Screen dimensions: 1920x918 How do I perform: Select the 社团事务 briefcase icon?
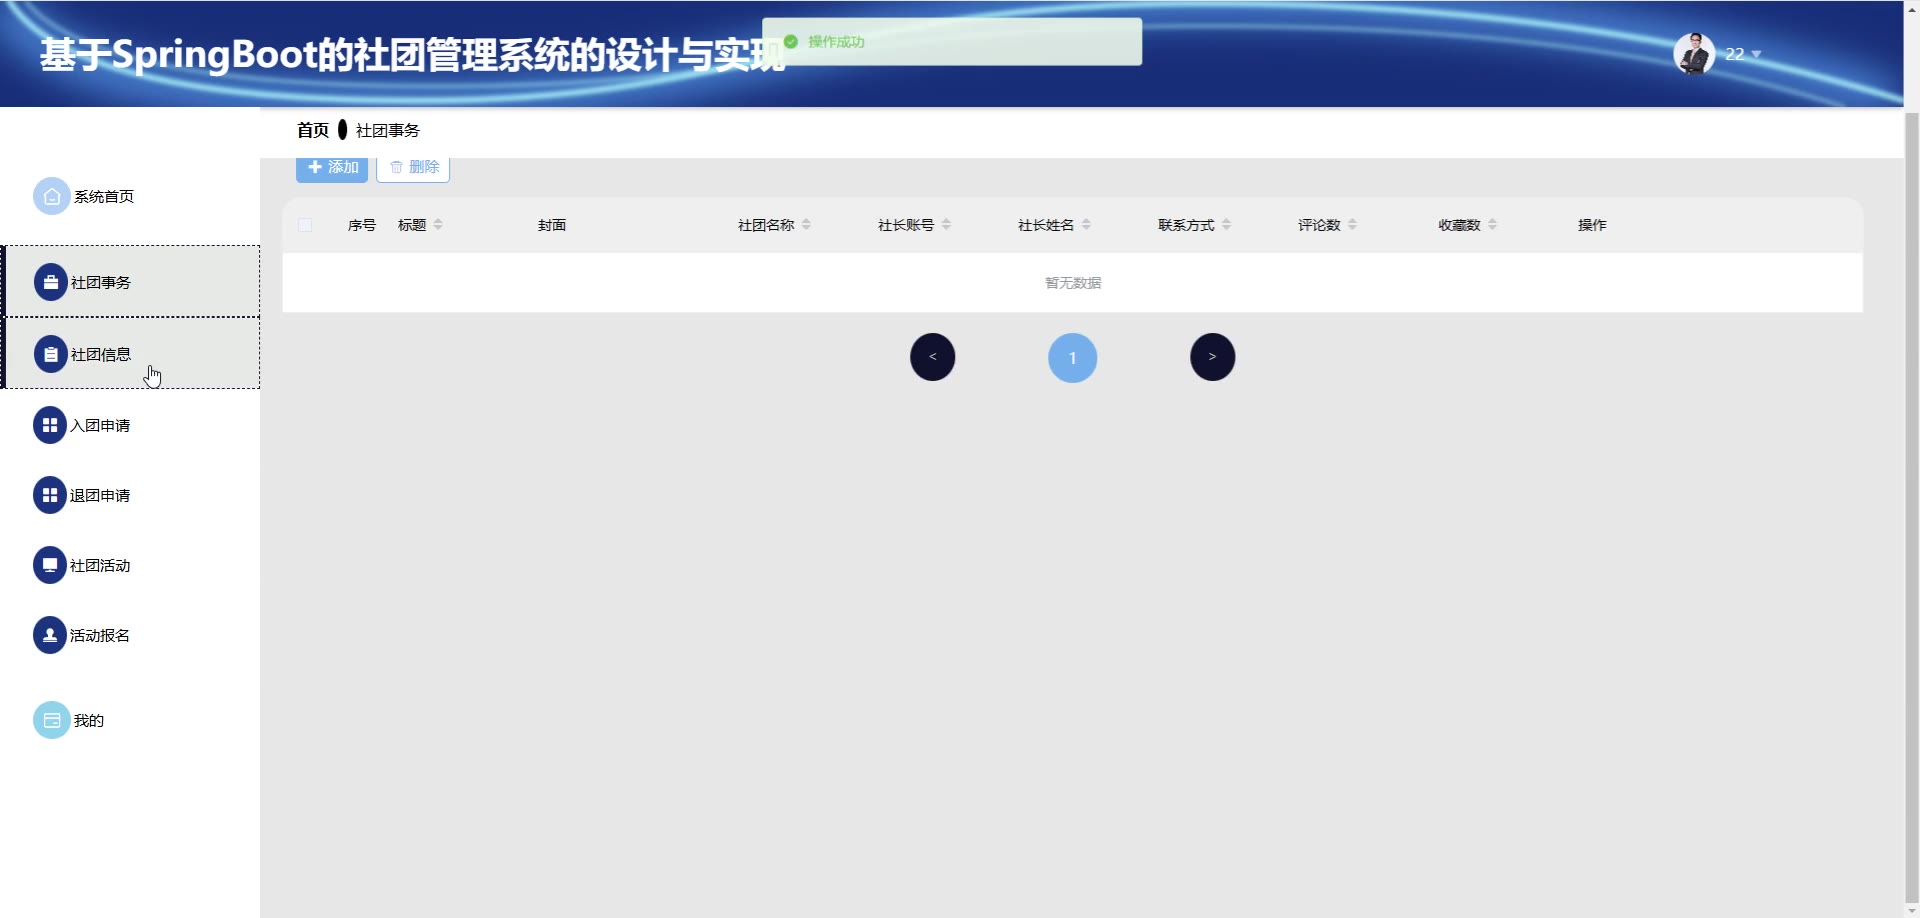(51, 282)
